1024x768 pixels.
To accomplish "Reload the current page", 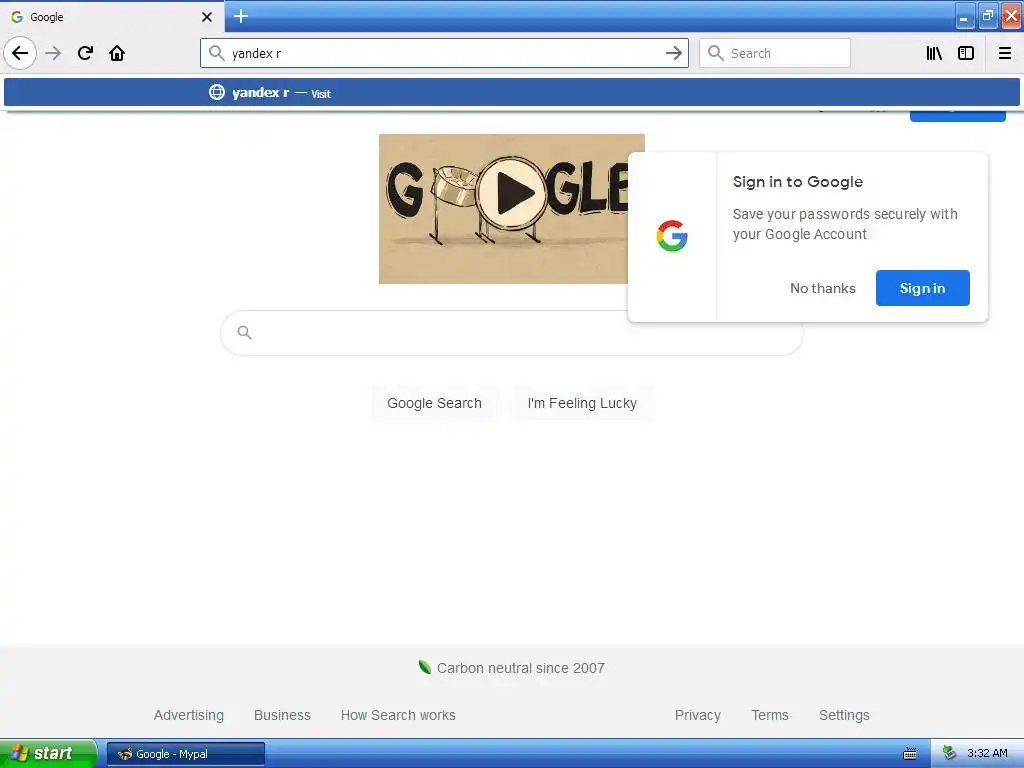I will pos(85,53).
